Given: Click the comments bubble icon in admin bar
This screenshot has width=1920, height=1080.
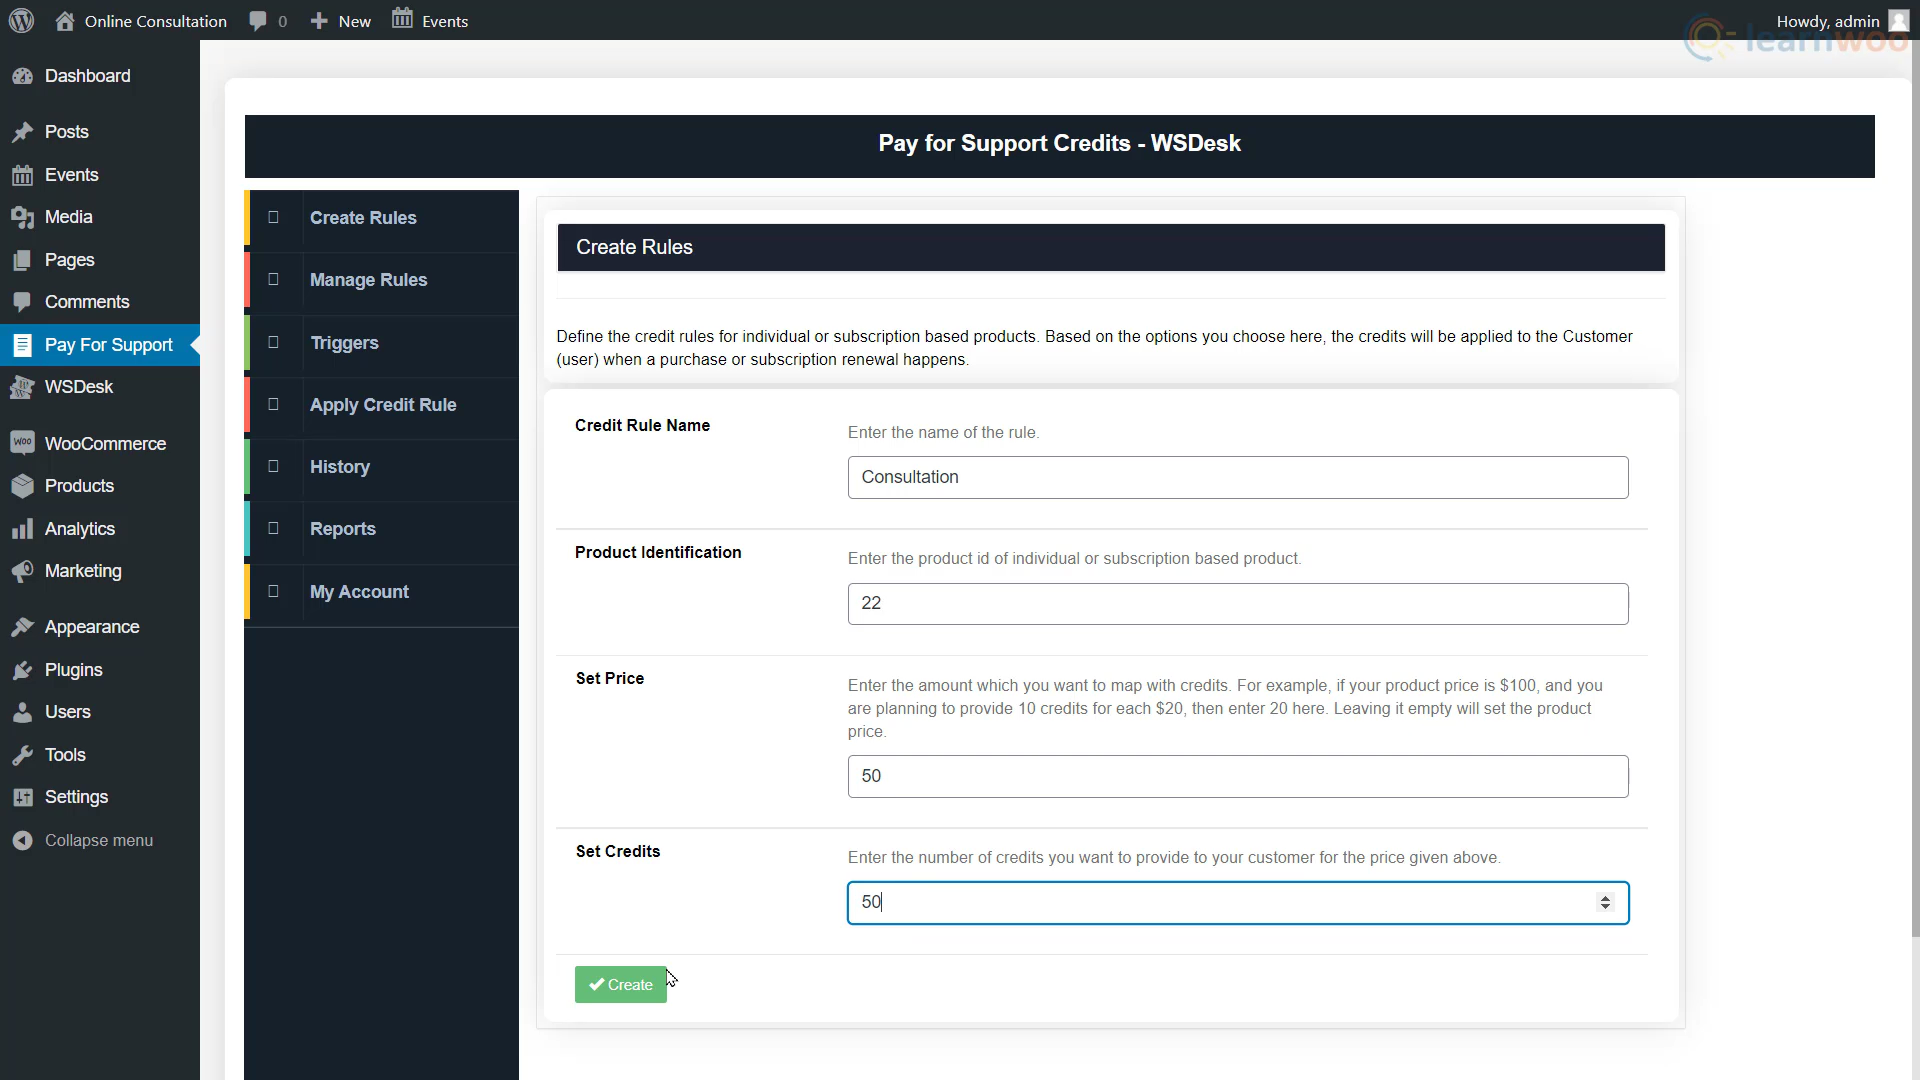Looking at the screenshot, I should click(x=258, y=21).
